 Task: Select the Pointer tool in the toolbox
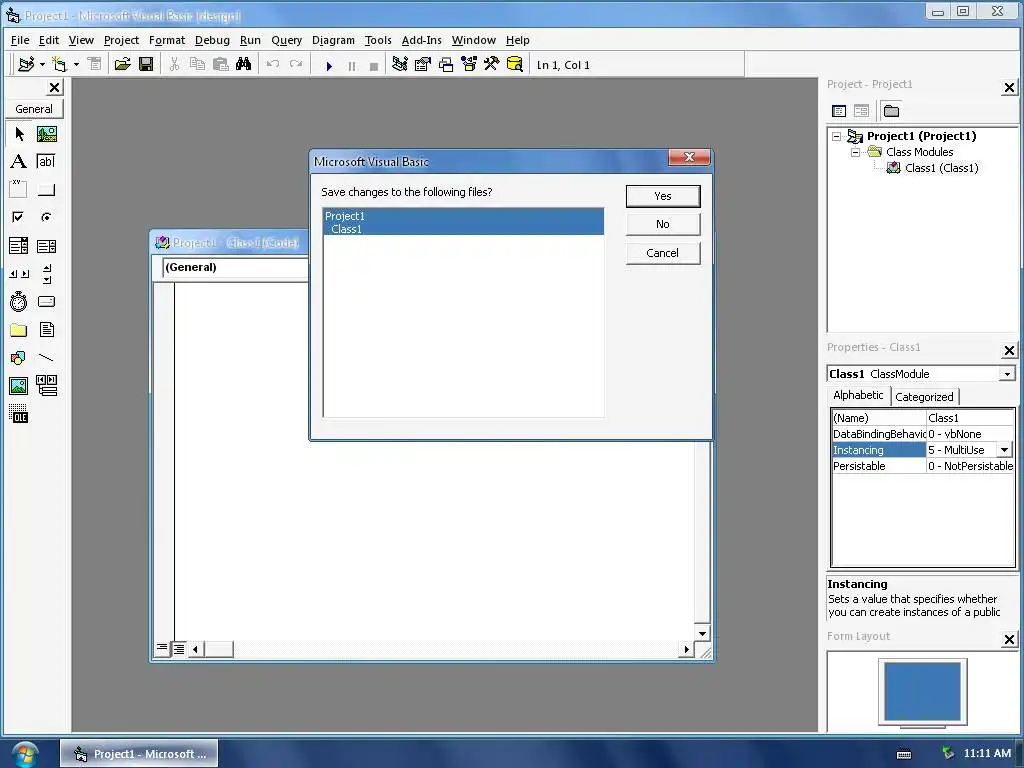click(19, 134)
